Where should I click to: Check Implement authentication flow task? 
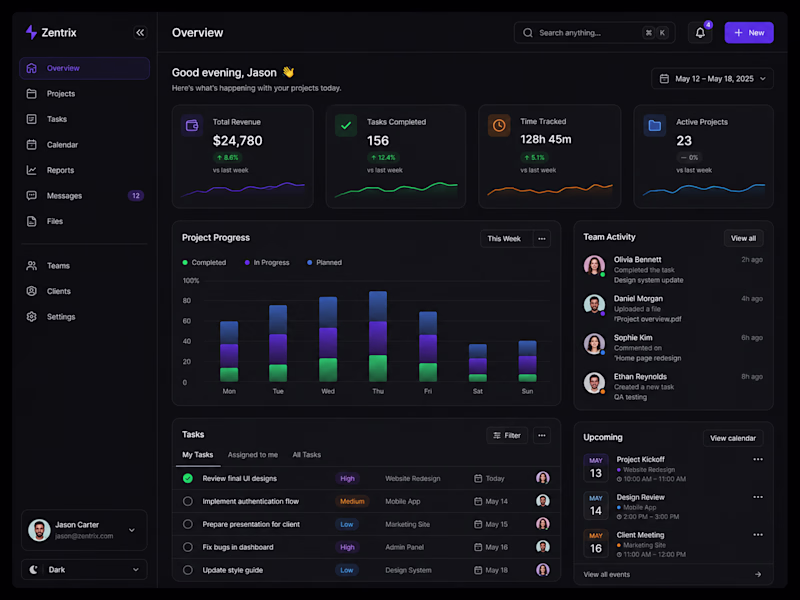coord(188,502)
